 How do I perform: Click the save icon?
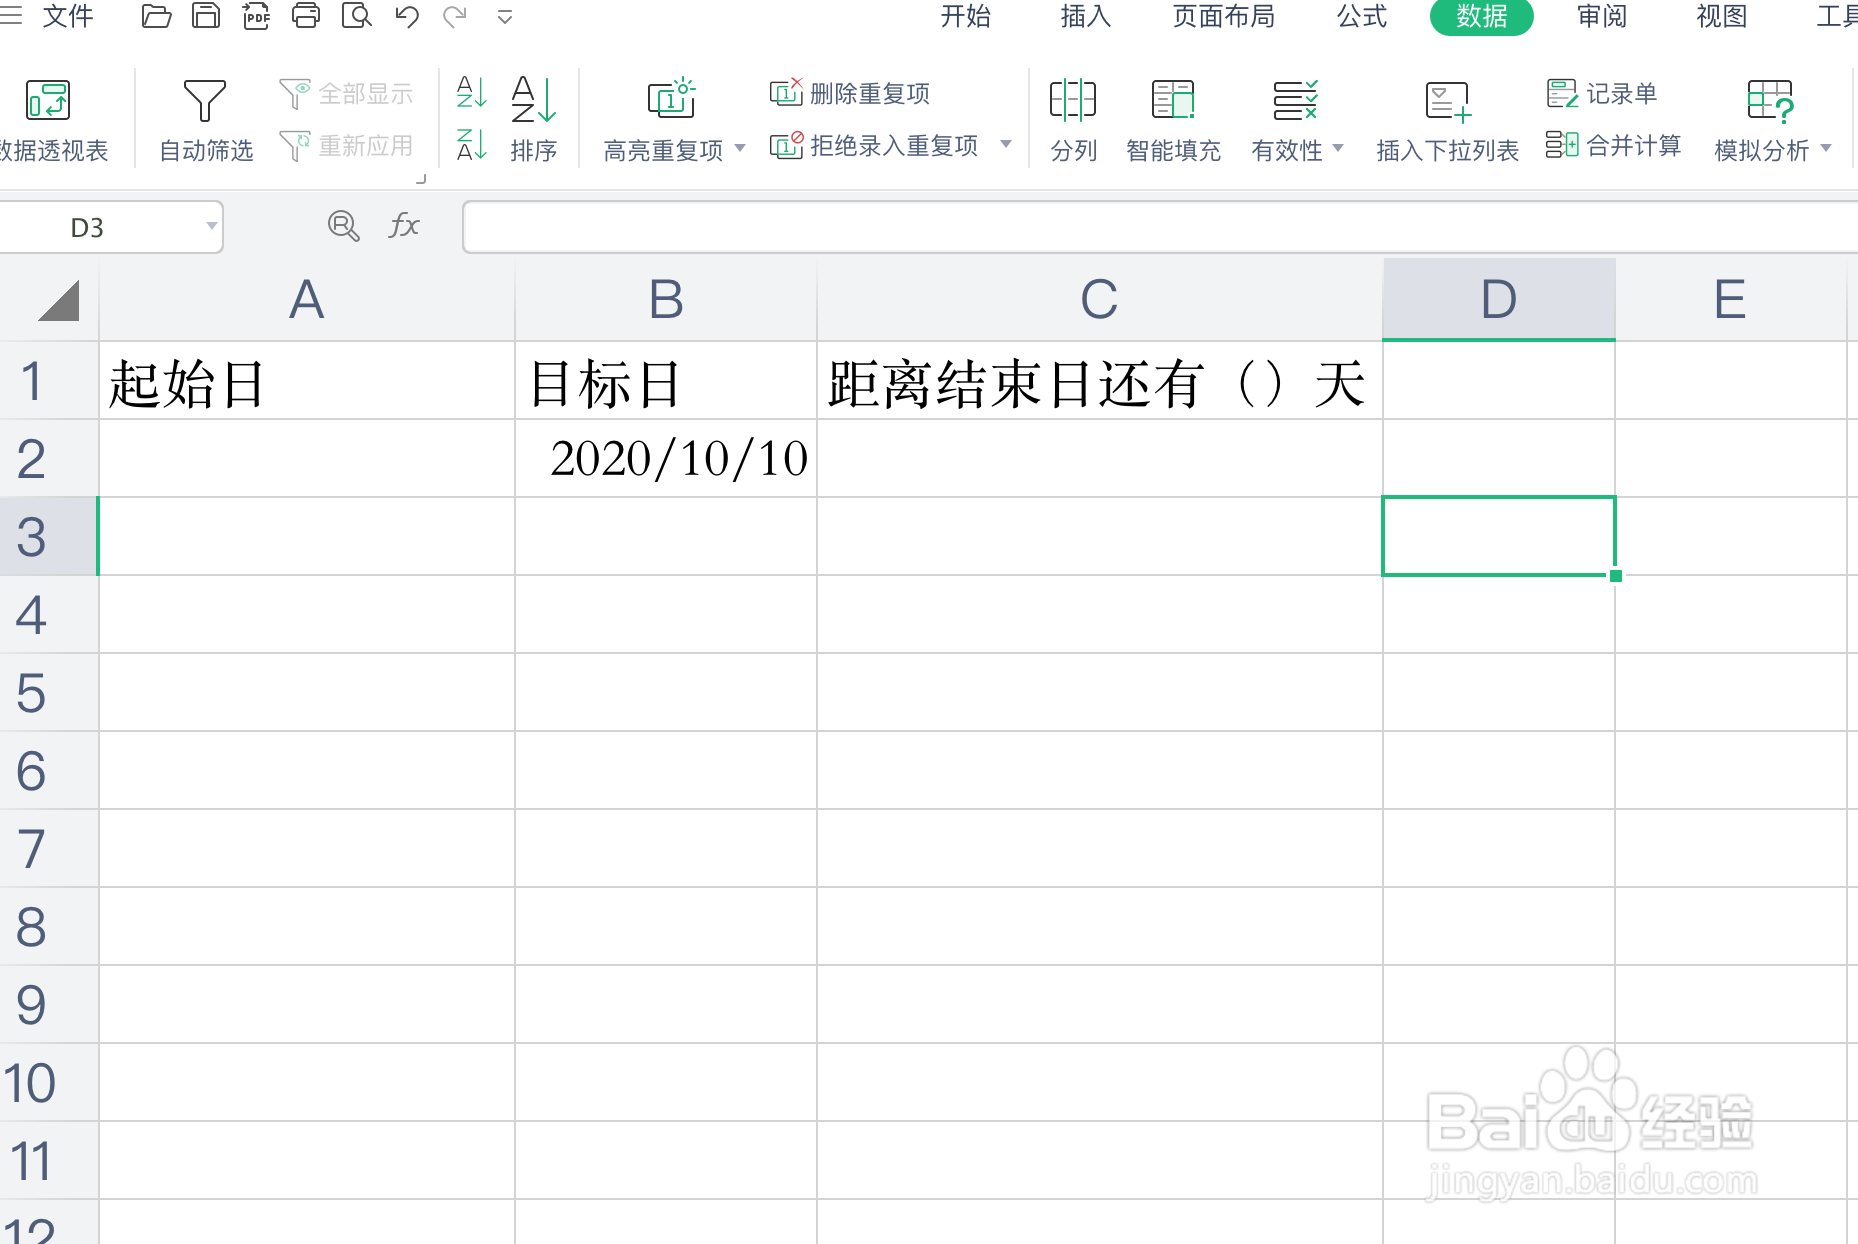pos(206,16)
